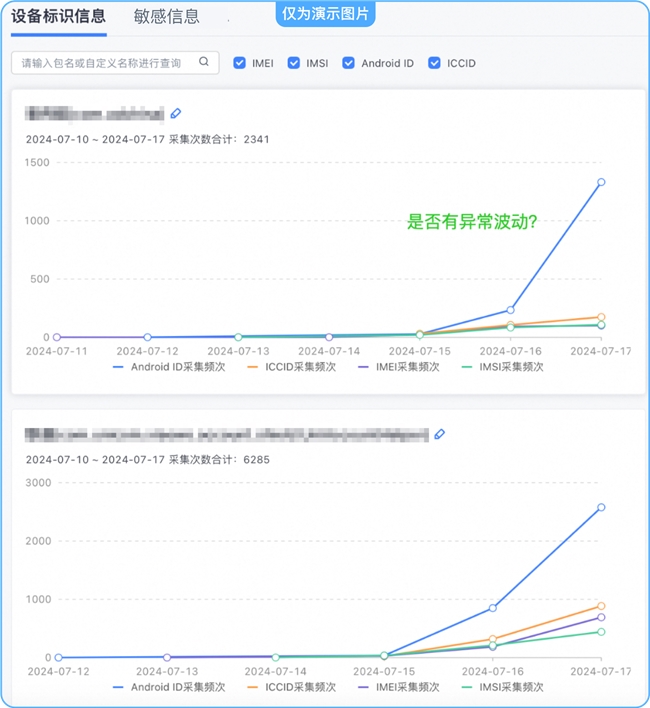Image resolution: width=650 pixels, height=708 pixels.
Task: Click first chart's data point on 2024-07-12
Action: [148, 337]
